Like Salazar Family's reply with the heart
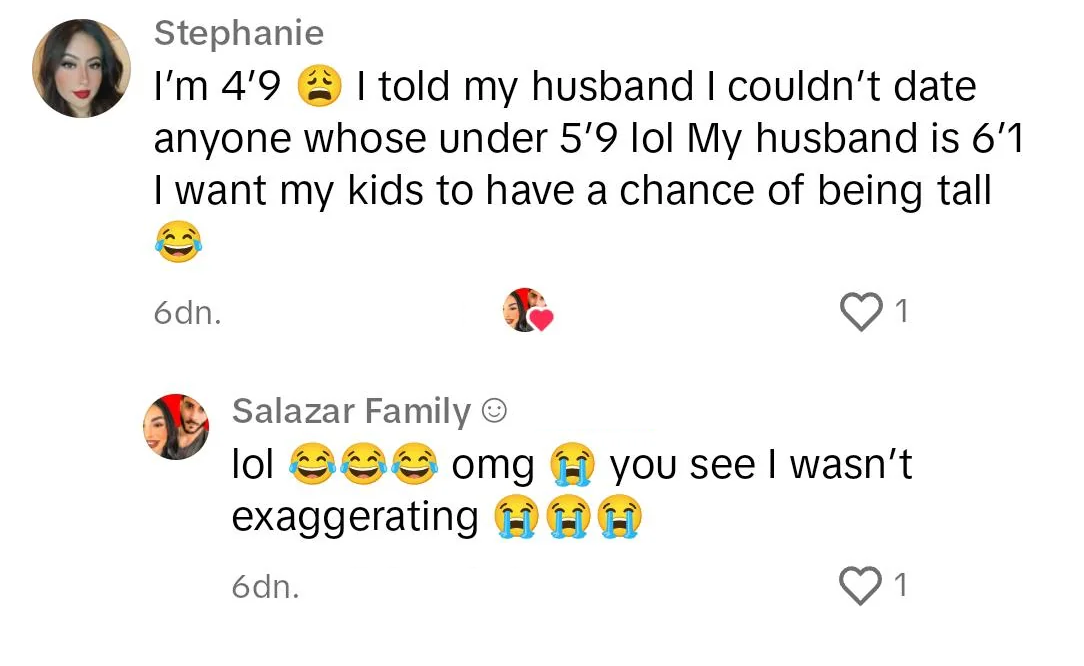This screenshot has width=1084, height=666. click(x=861, y=586)
